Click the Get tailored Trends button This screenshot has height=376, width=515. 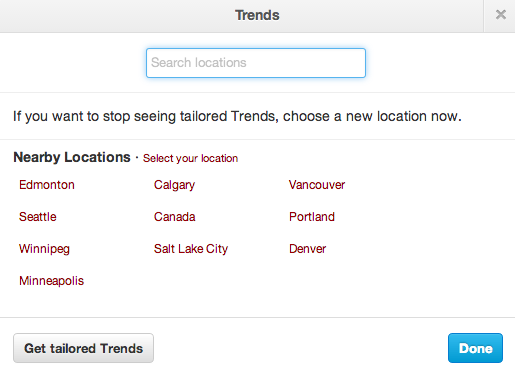tap(83, 348)
